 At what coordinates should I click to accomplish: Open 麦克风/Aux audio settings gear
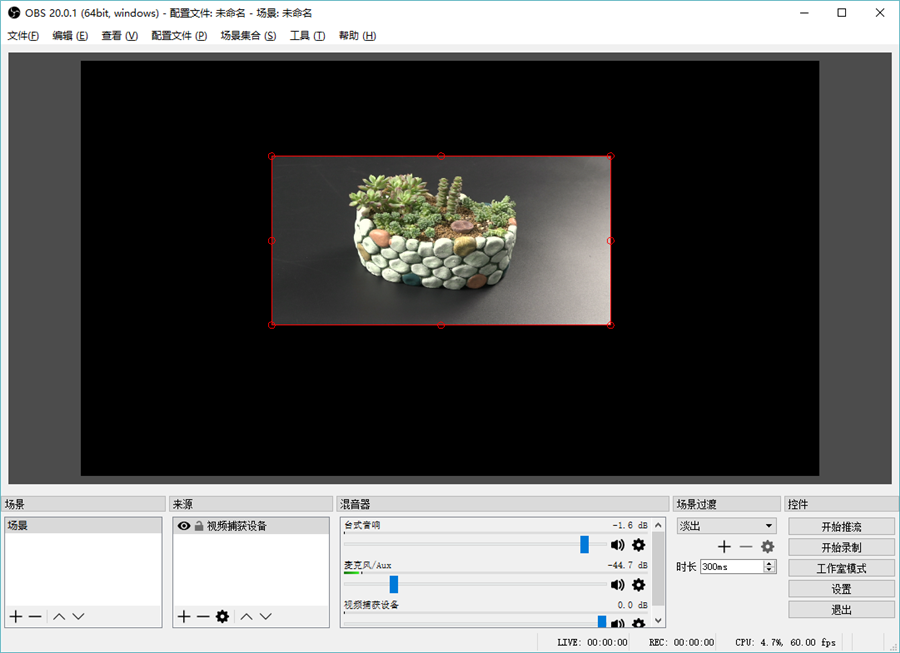(638, 585)
